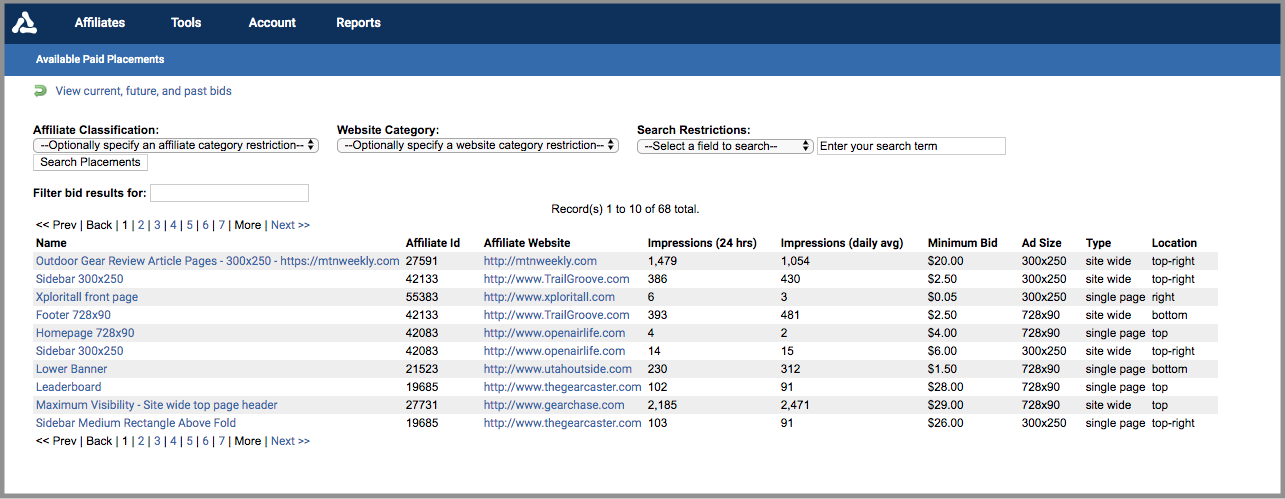Image resolution: width=1285 pixels, height=499 pixels.
Task: Open the Leaderboard placement link
Action: pyautogui.click(x=68, y=387)
